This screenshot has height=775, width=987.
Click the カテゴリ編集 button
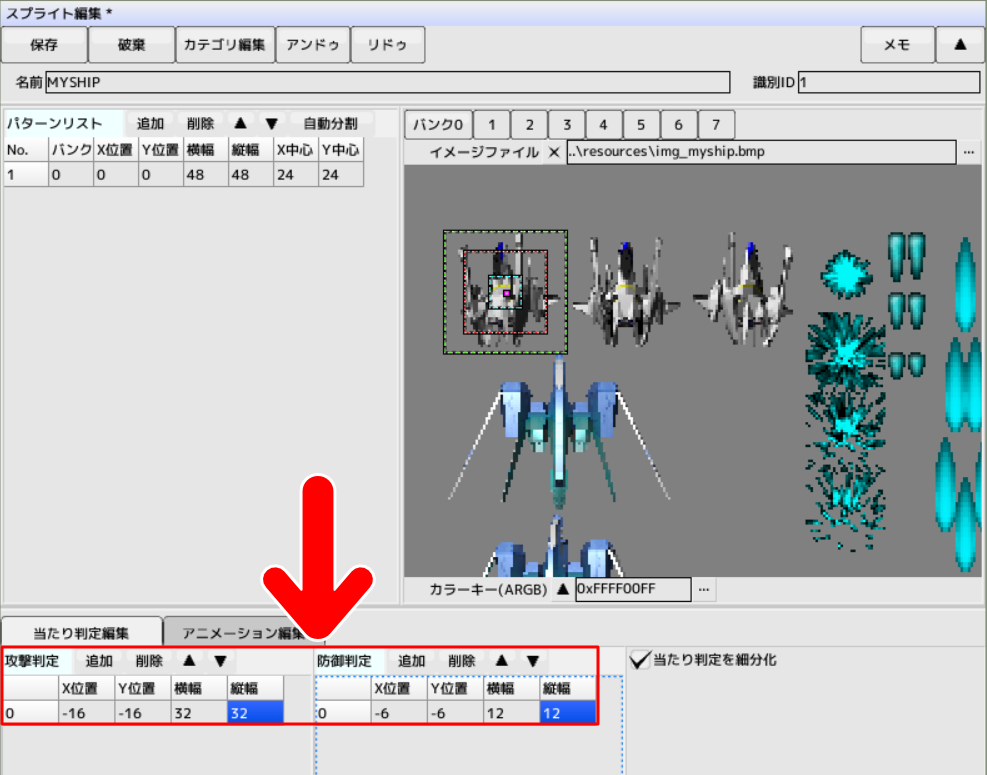coord(224,45)
